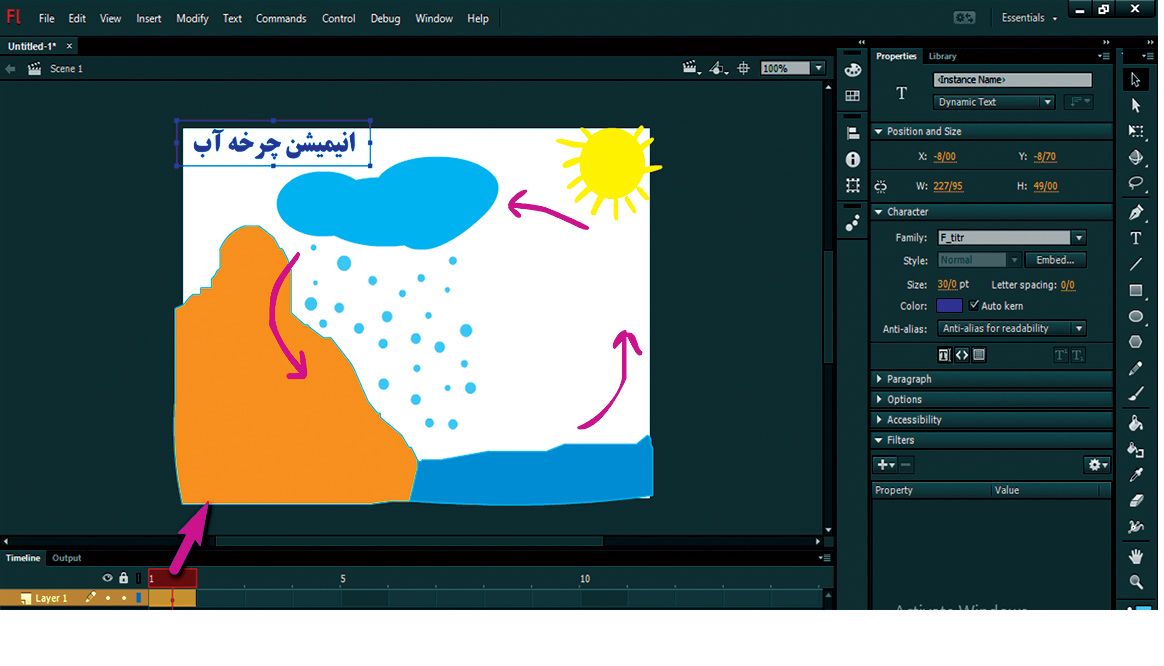Toggle show/hide all layers eye icon
This screenshot has width=1164, height=666.
108,578
